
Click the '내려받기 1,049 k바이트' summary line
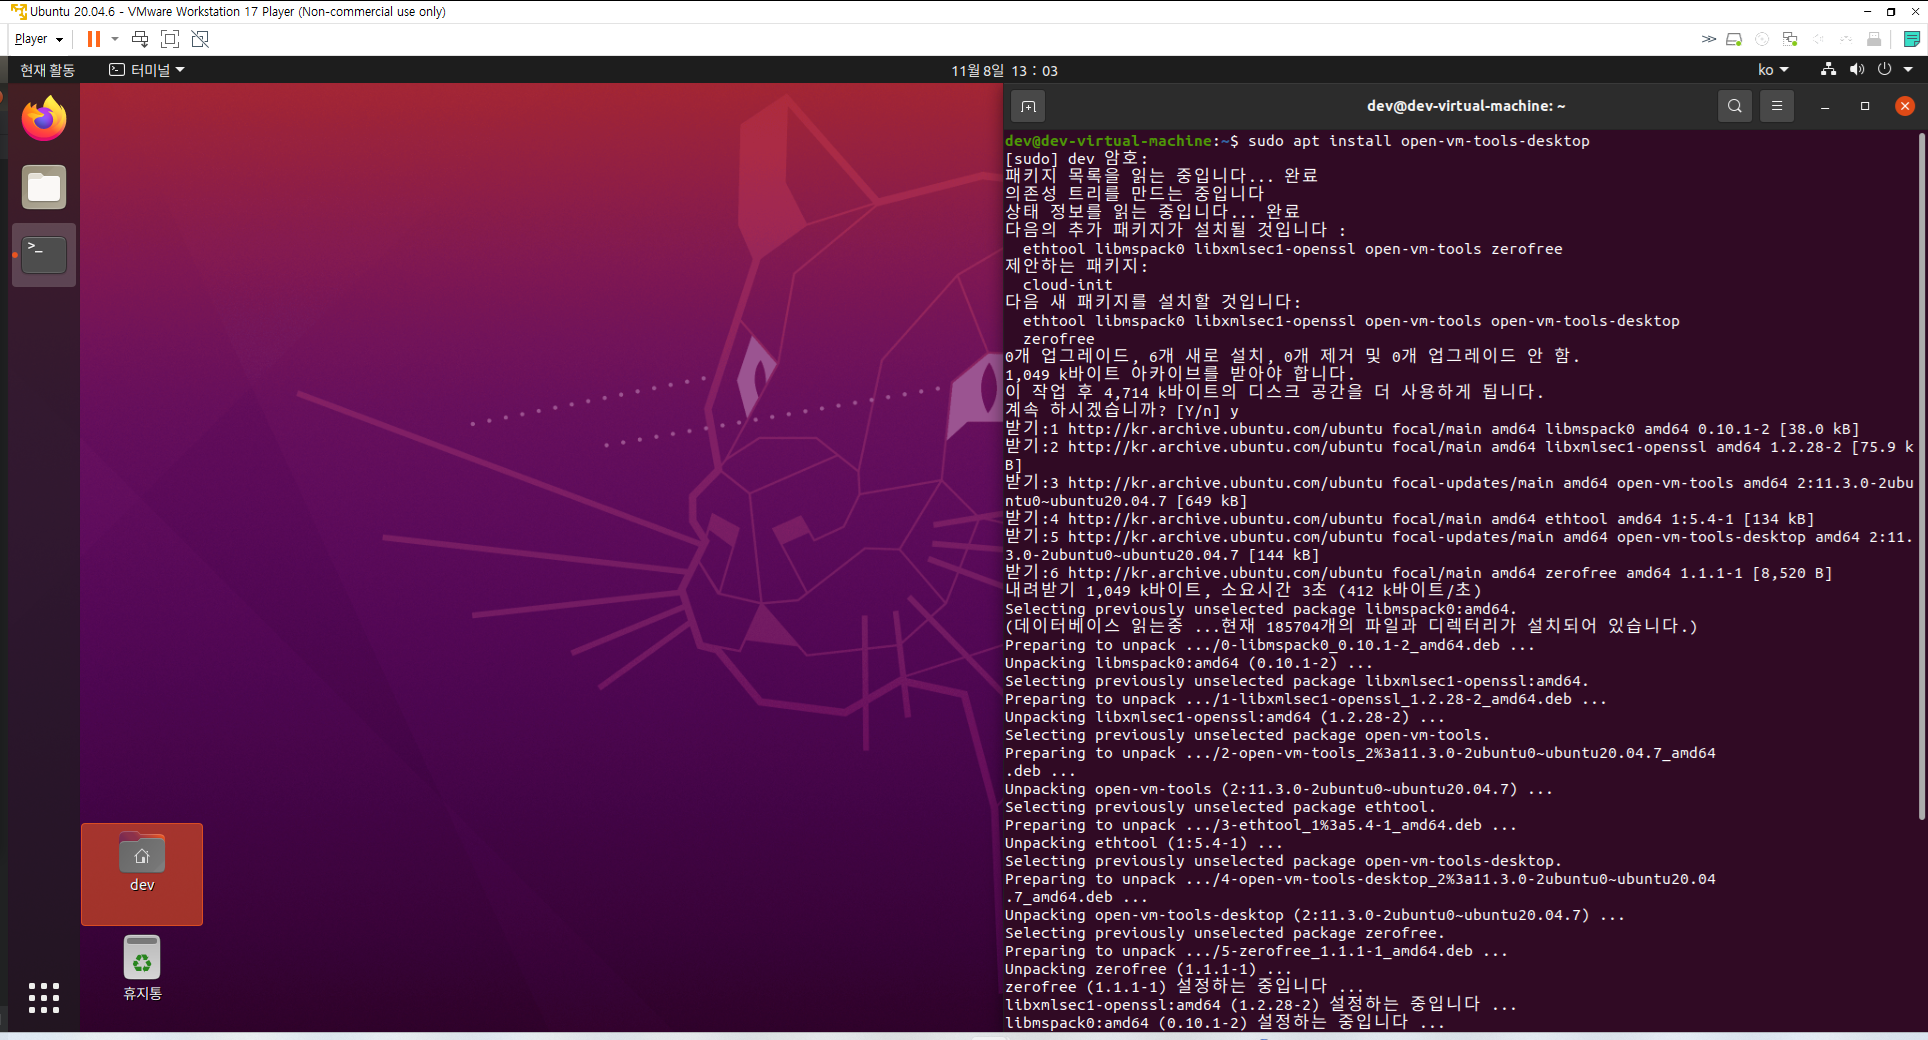coord(1243,591)
